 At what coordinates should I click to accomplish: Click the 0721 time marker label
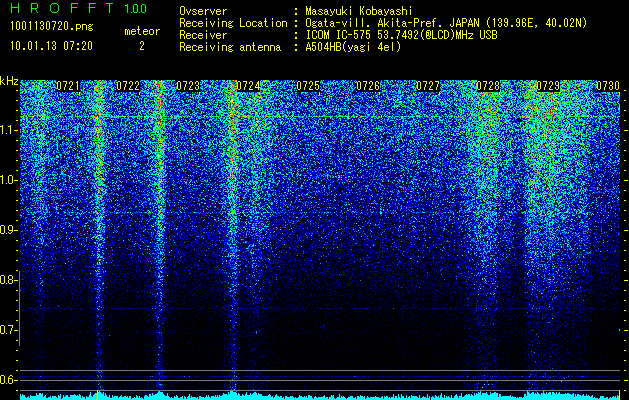(x=68, y=86)
